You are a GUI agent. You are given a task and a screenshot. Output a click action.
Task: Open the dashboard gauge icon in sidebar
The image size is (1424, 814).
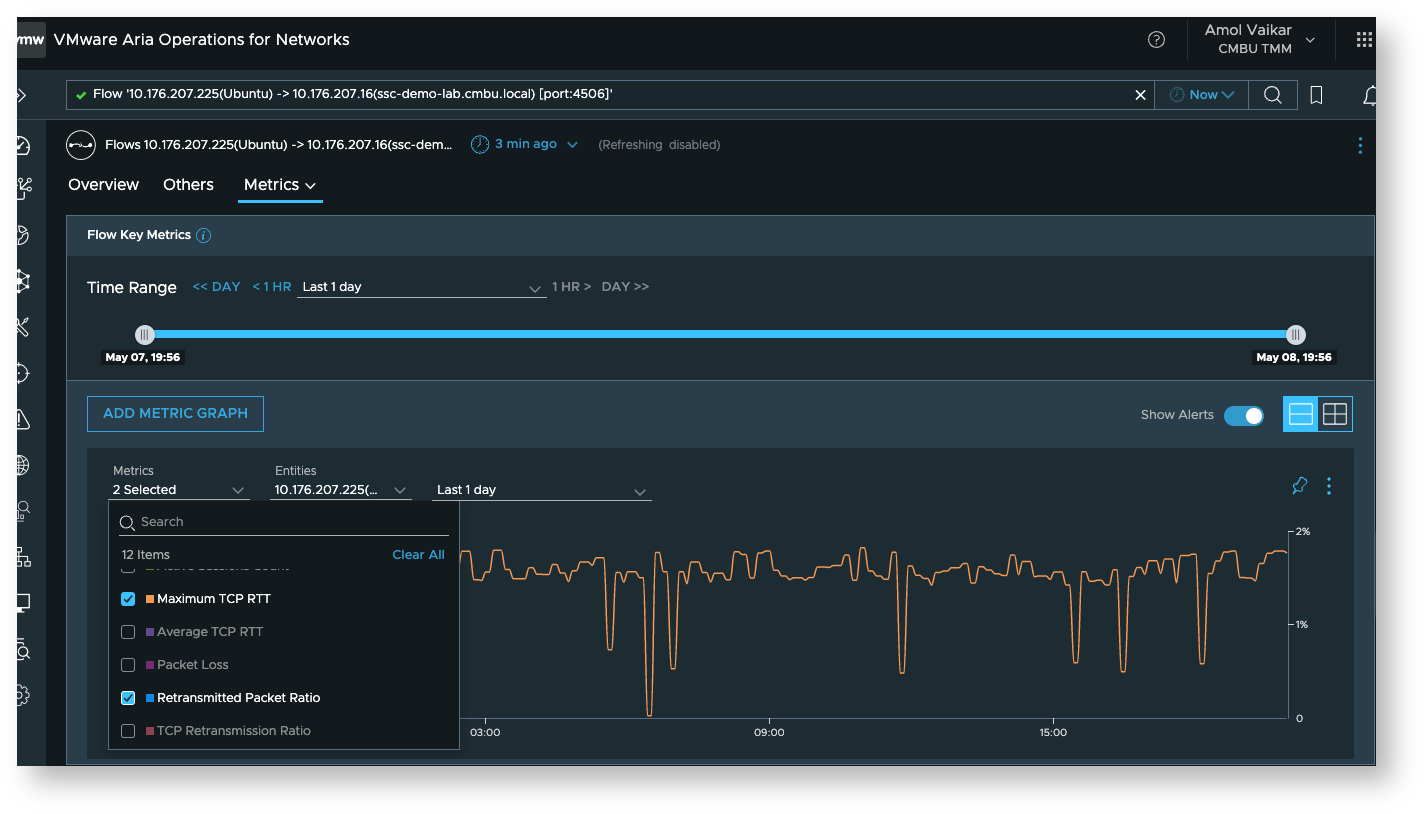point(23,147)
